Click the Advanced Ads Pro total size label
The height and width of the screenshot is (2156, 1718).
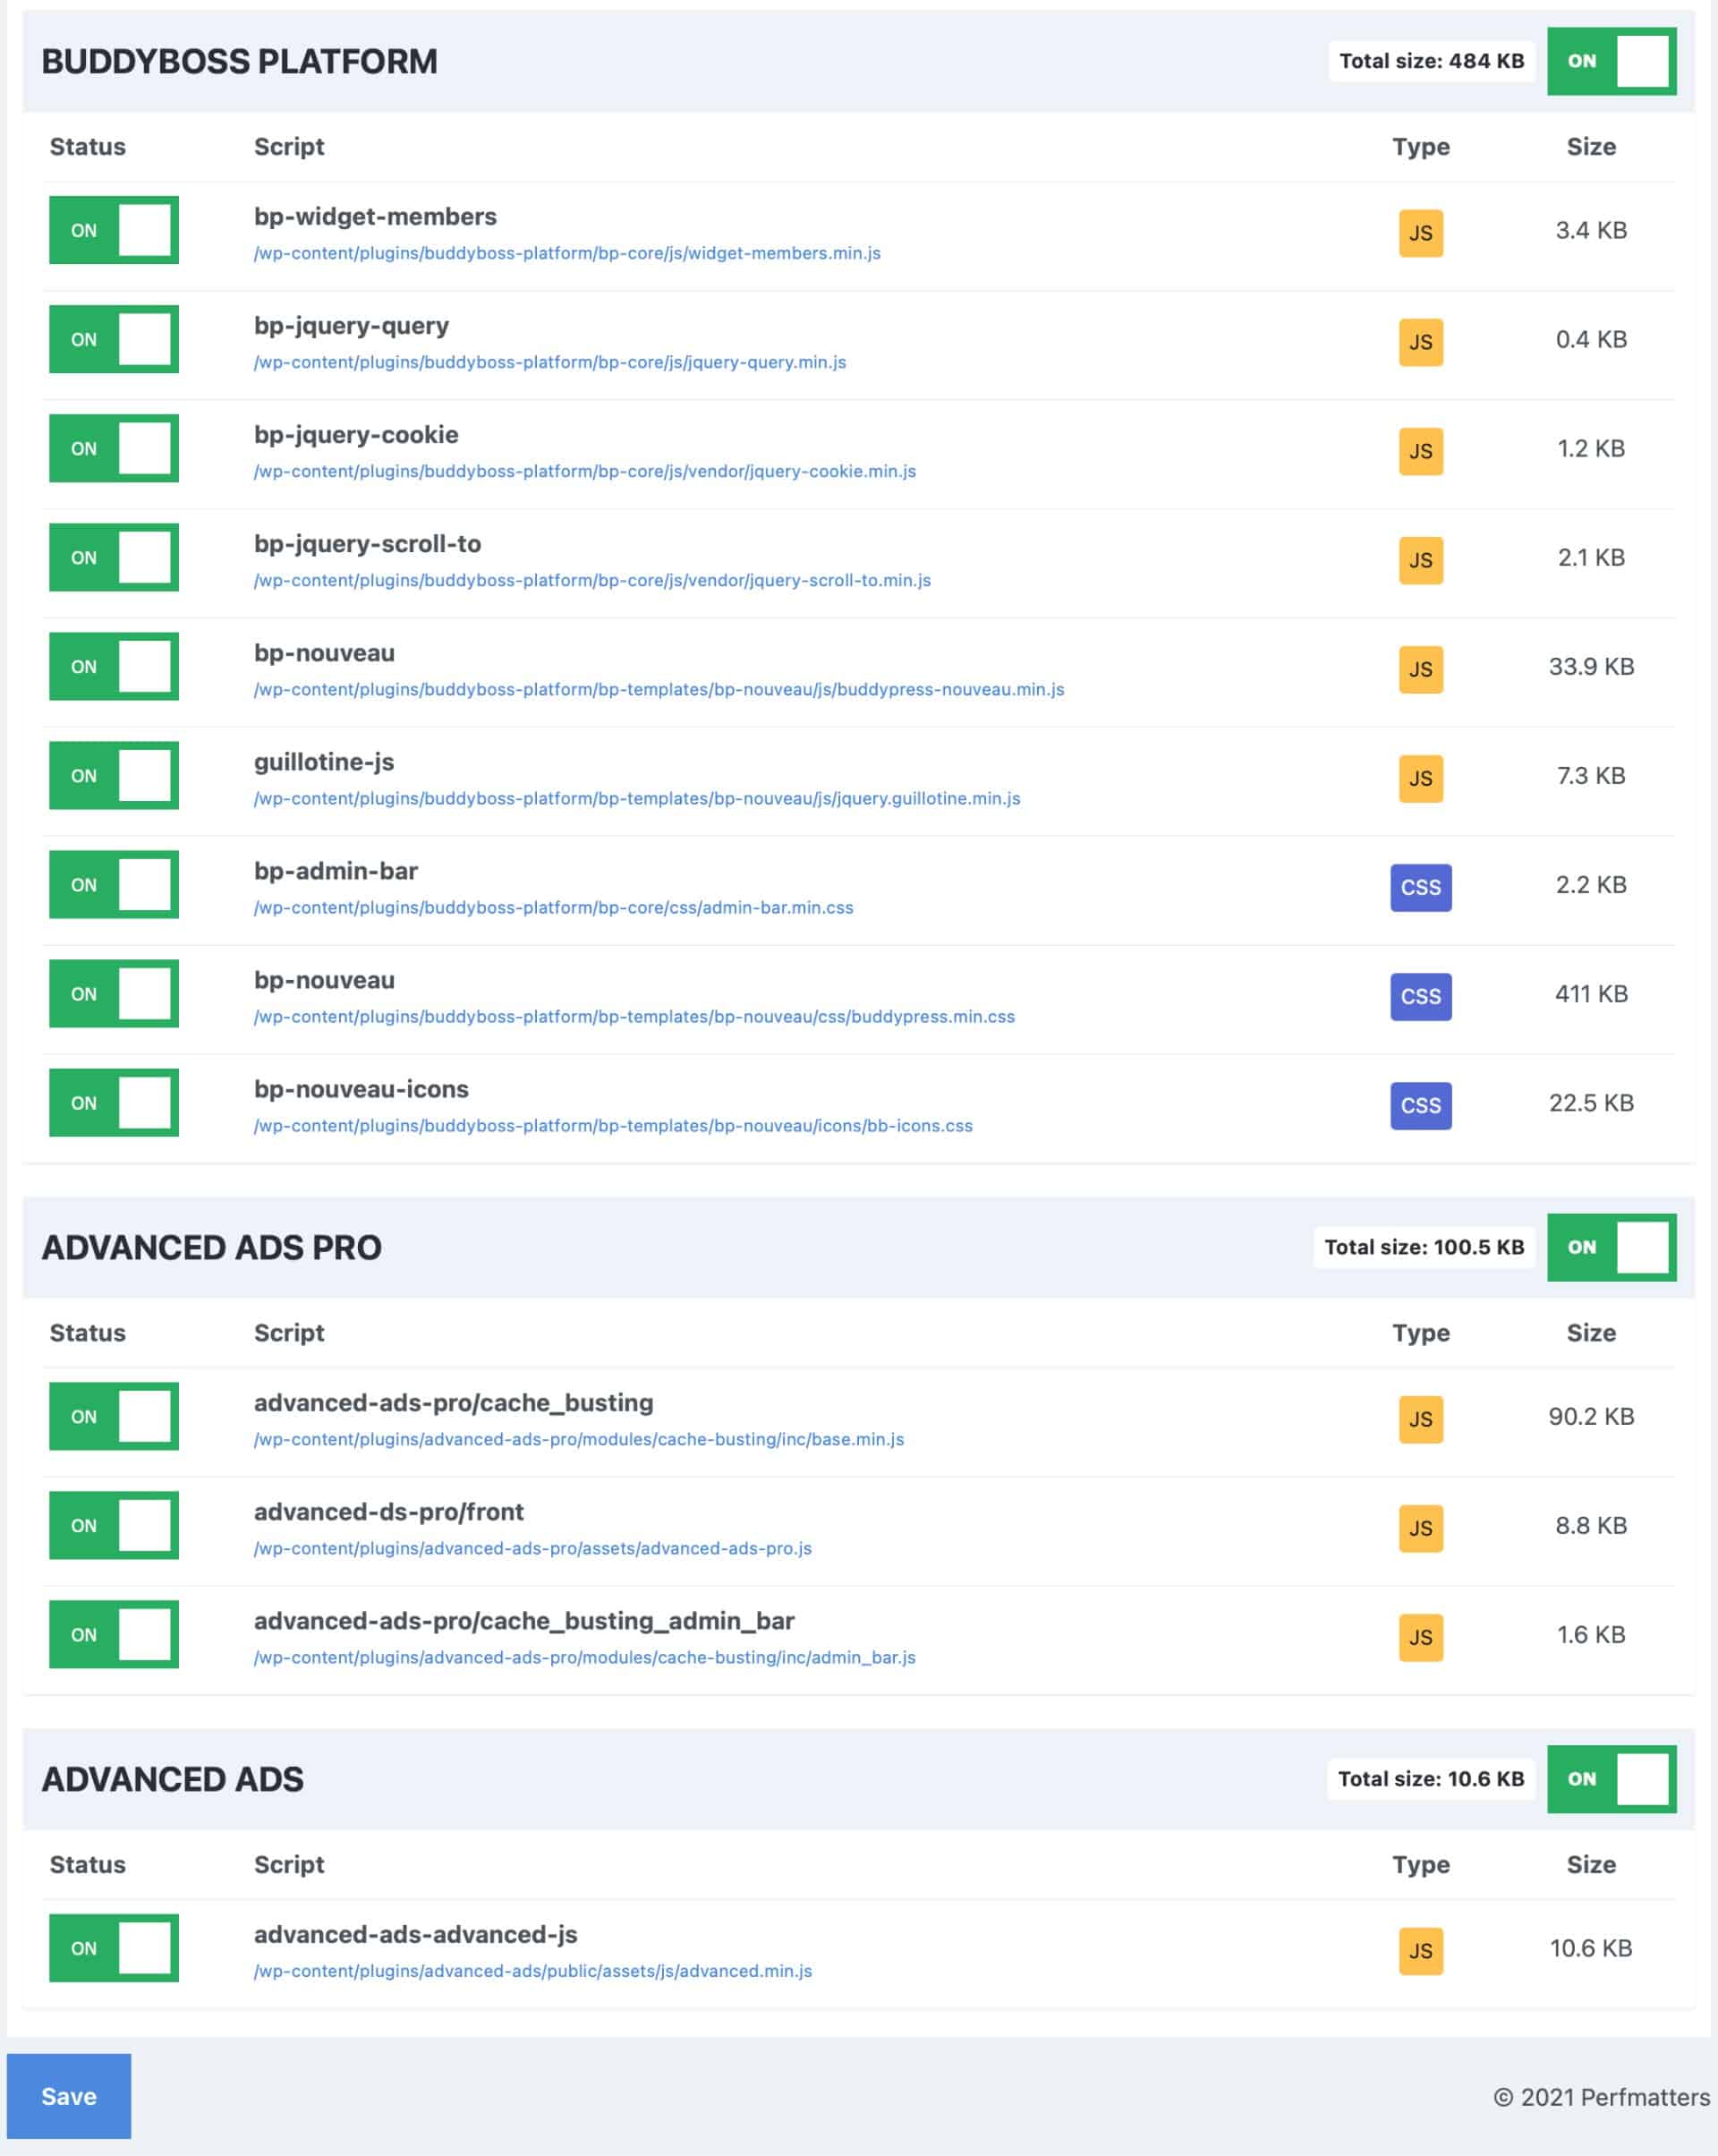click(1424, 1247)
